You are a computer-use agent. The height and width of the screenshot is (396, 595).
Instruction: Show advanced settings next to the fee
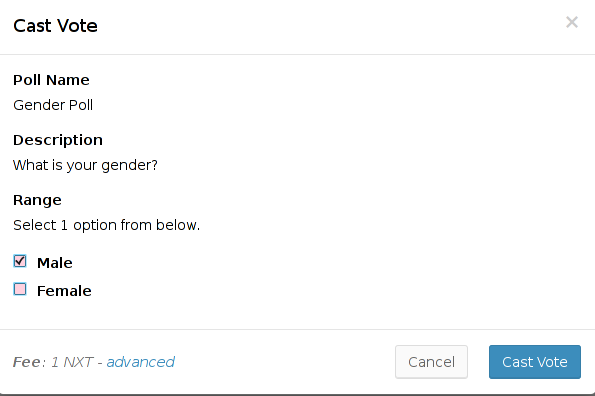click(140, 362)
